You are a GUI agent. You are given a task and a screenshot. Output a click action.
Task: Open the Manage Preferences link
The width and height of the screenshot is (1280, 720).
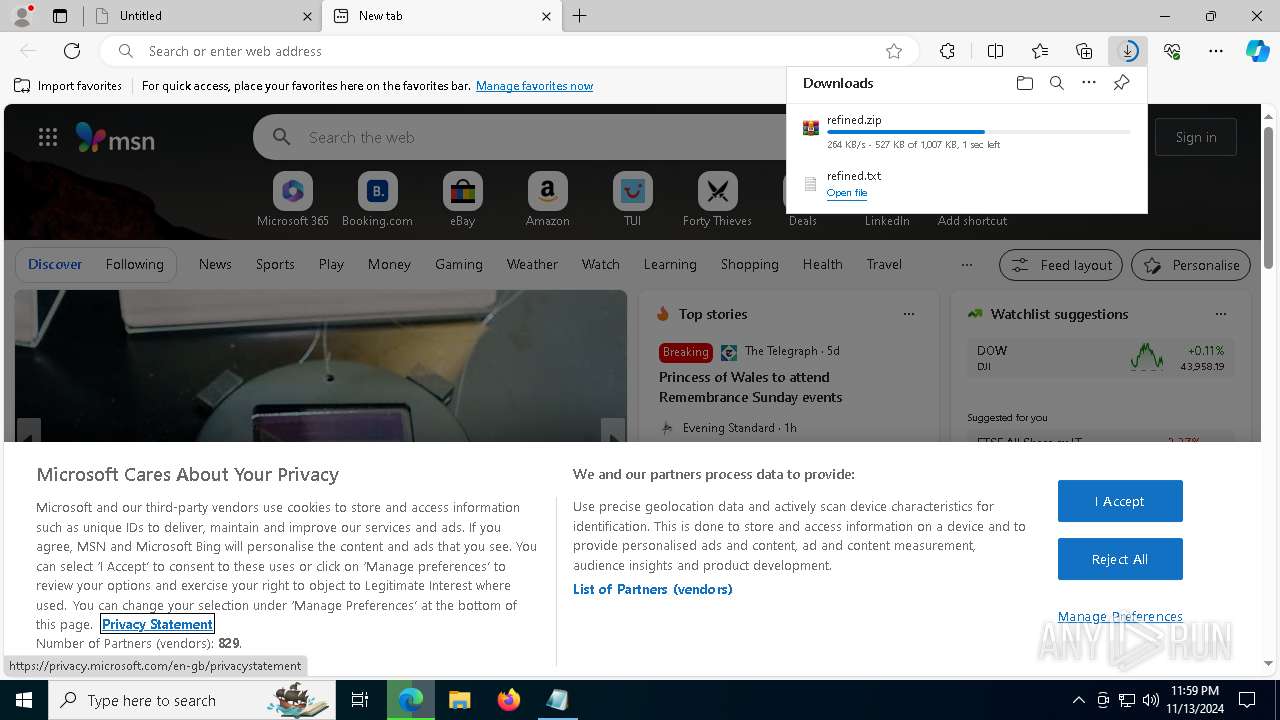(x=1120, y=616)
